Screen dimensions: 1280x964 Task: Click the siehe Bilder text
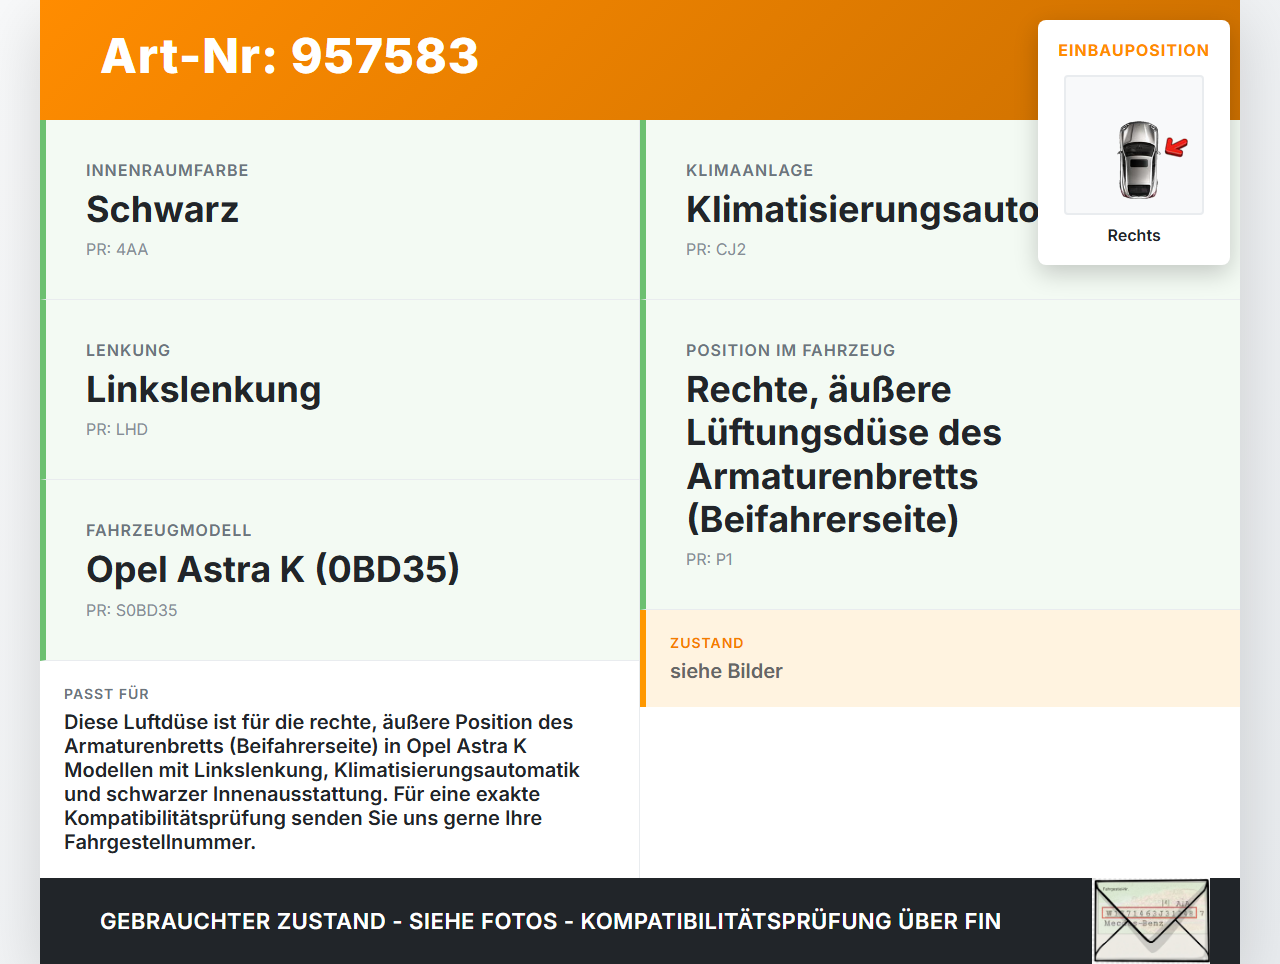pos(726,671)
